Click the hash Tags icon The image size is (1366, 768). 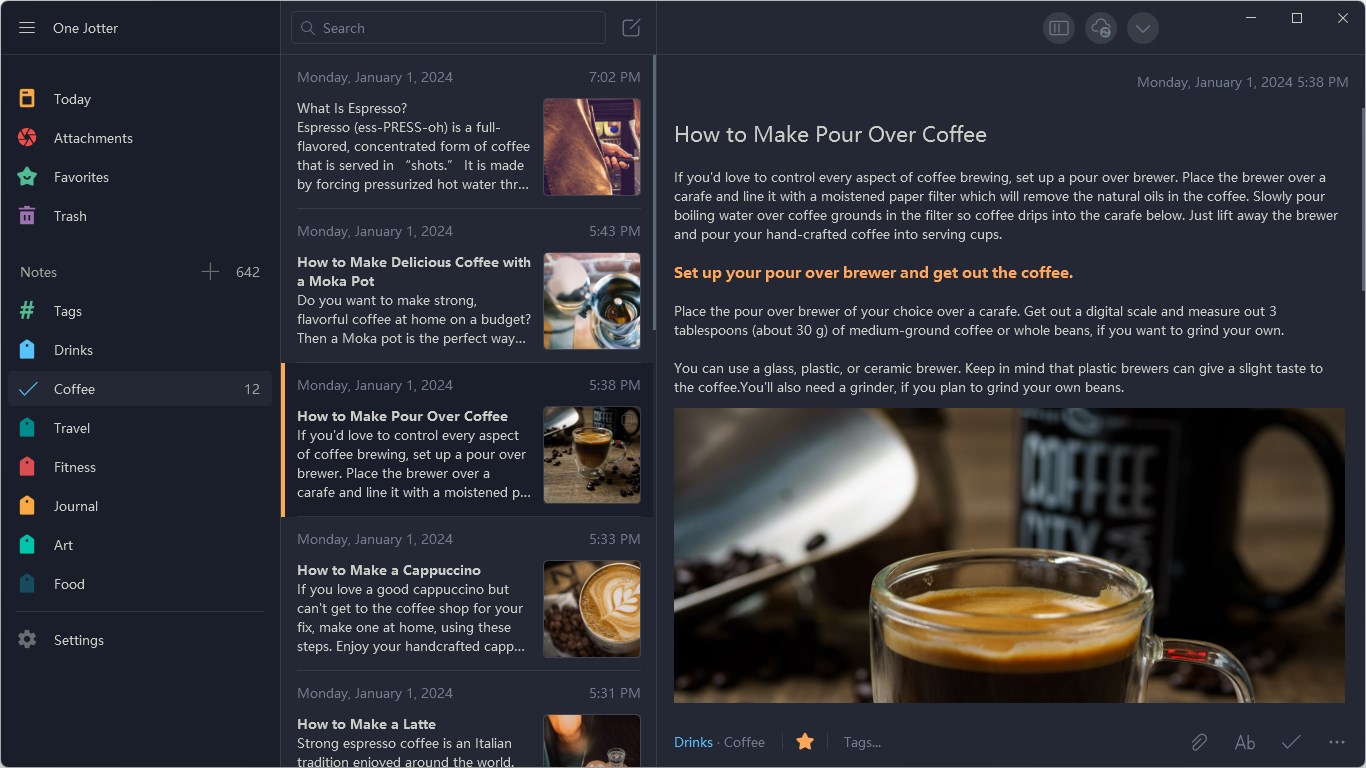tap(27, 310)
